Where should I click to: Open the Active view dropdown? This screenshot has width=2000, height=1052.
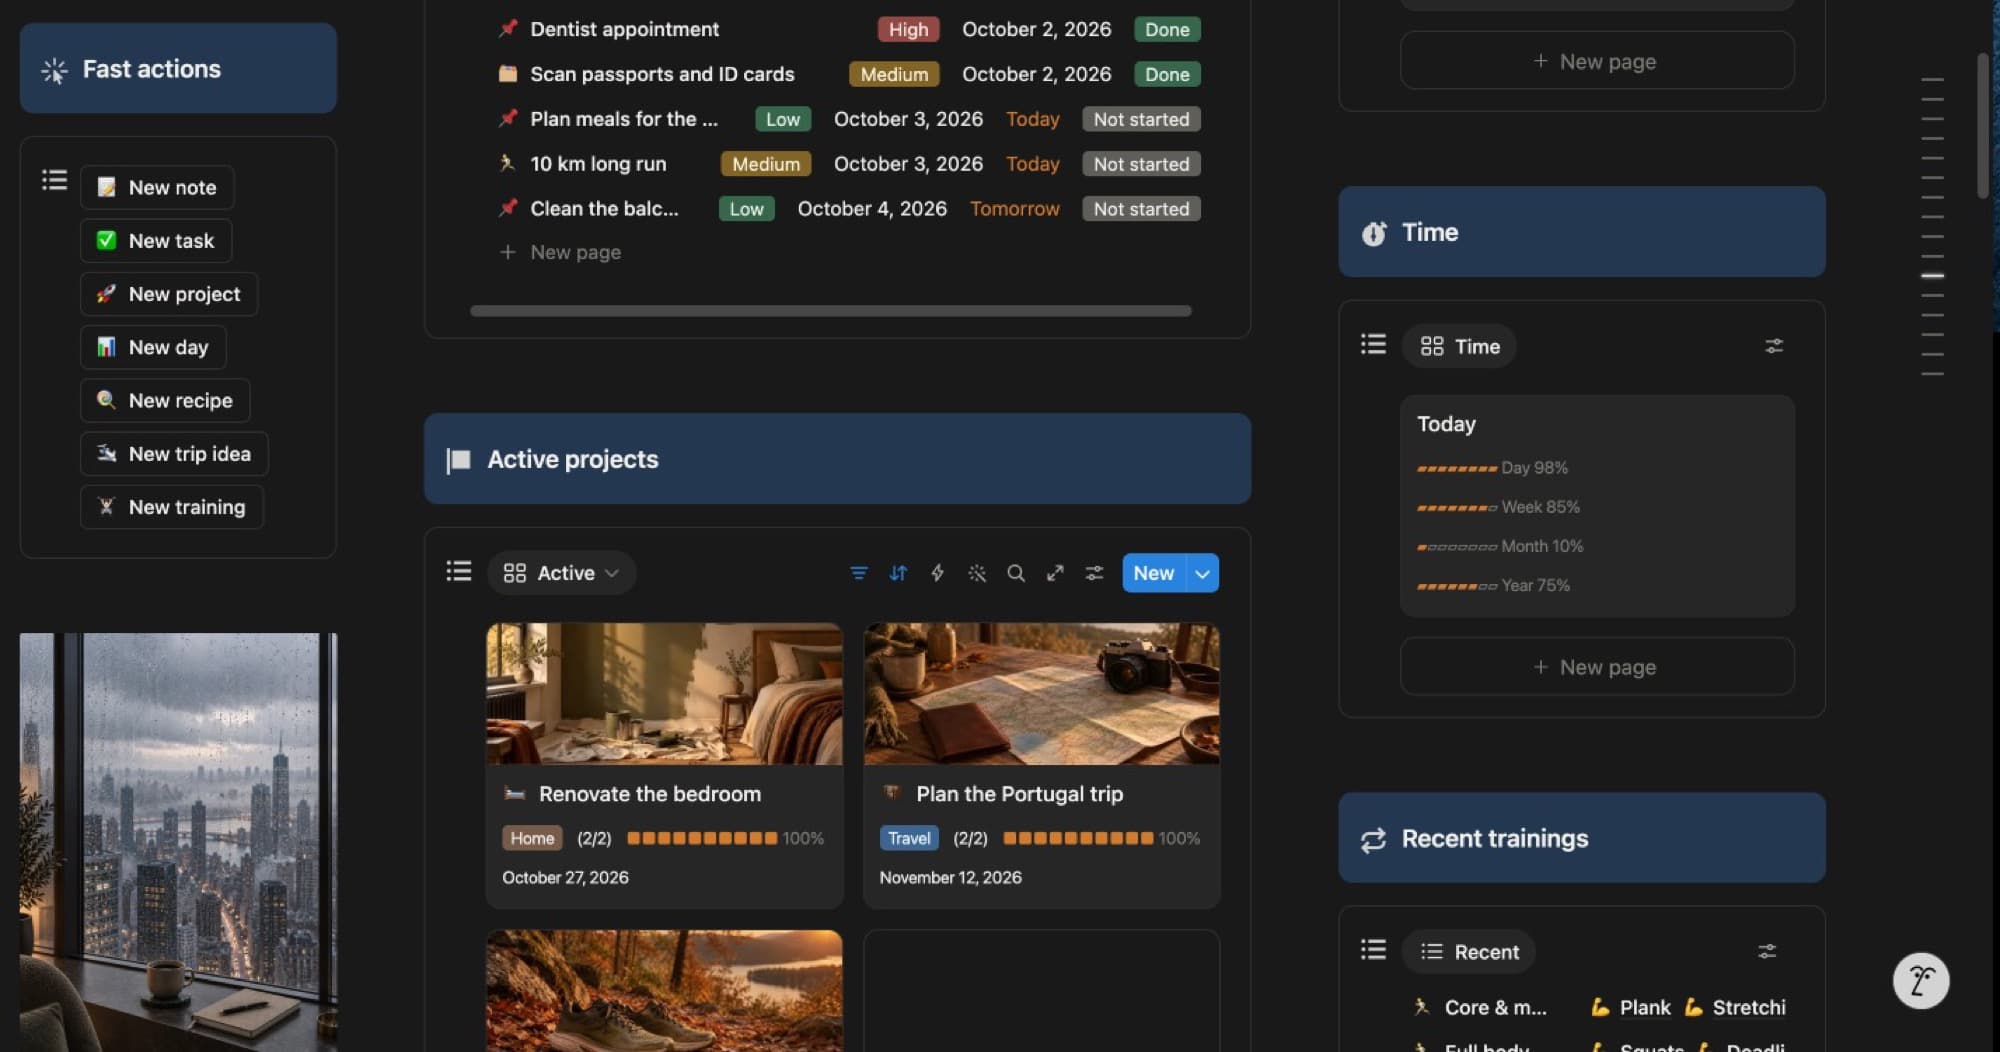(x=561, y=573)
